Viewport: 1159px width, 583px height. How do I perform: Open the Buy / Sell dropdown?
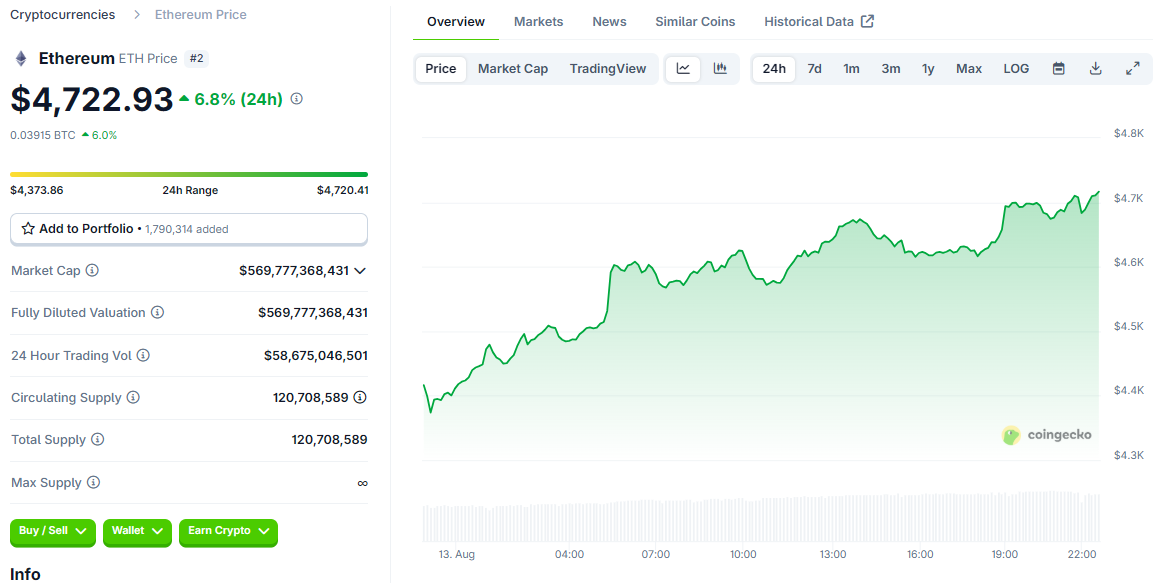tap(52, 531)
